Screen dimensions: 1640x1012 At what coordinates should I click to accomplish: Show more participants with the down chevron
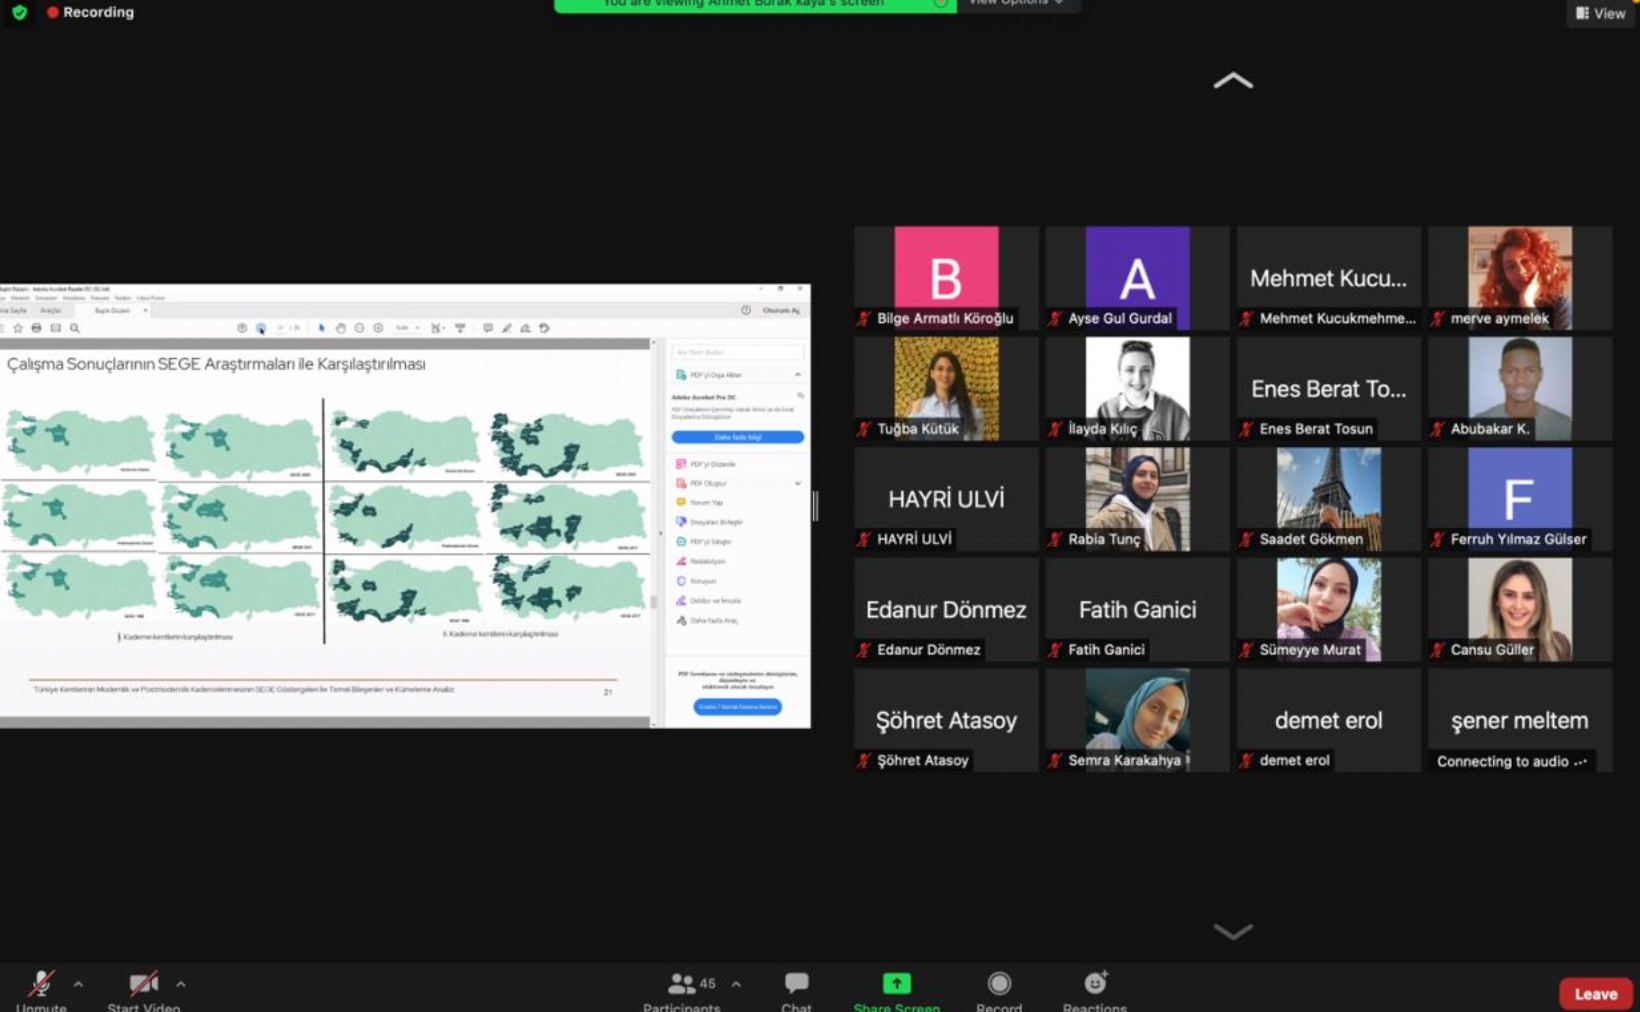click(x=1233, y=931)
